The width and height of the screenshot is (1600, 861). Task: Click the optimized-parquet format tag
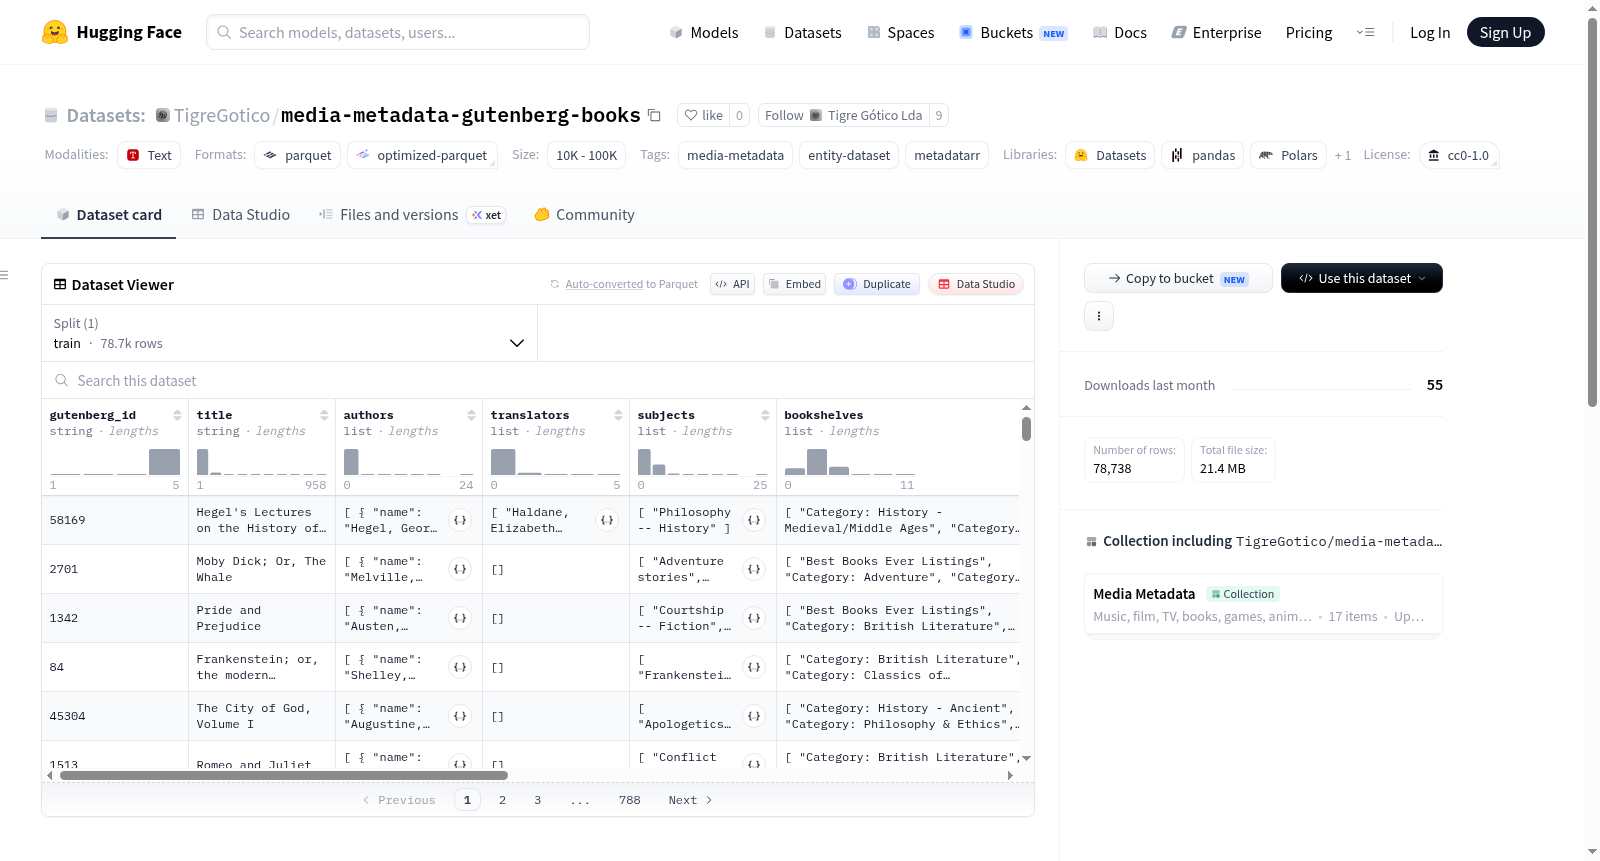click(422, 155)
